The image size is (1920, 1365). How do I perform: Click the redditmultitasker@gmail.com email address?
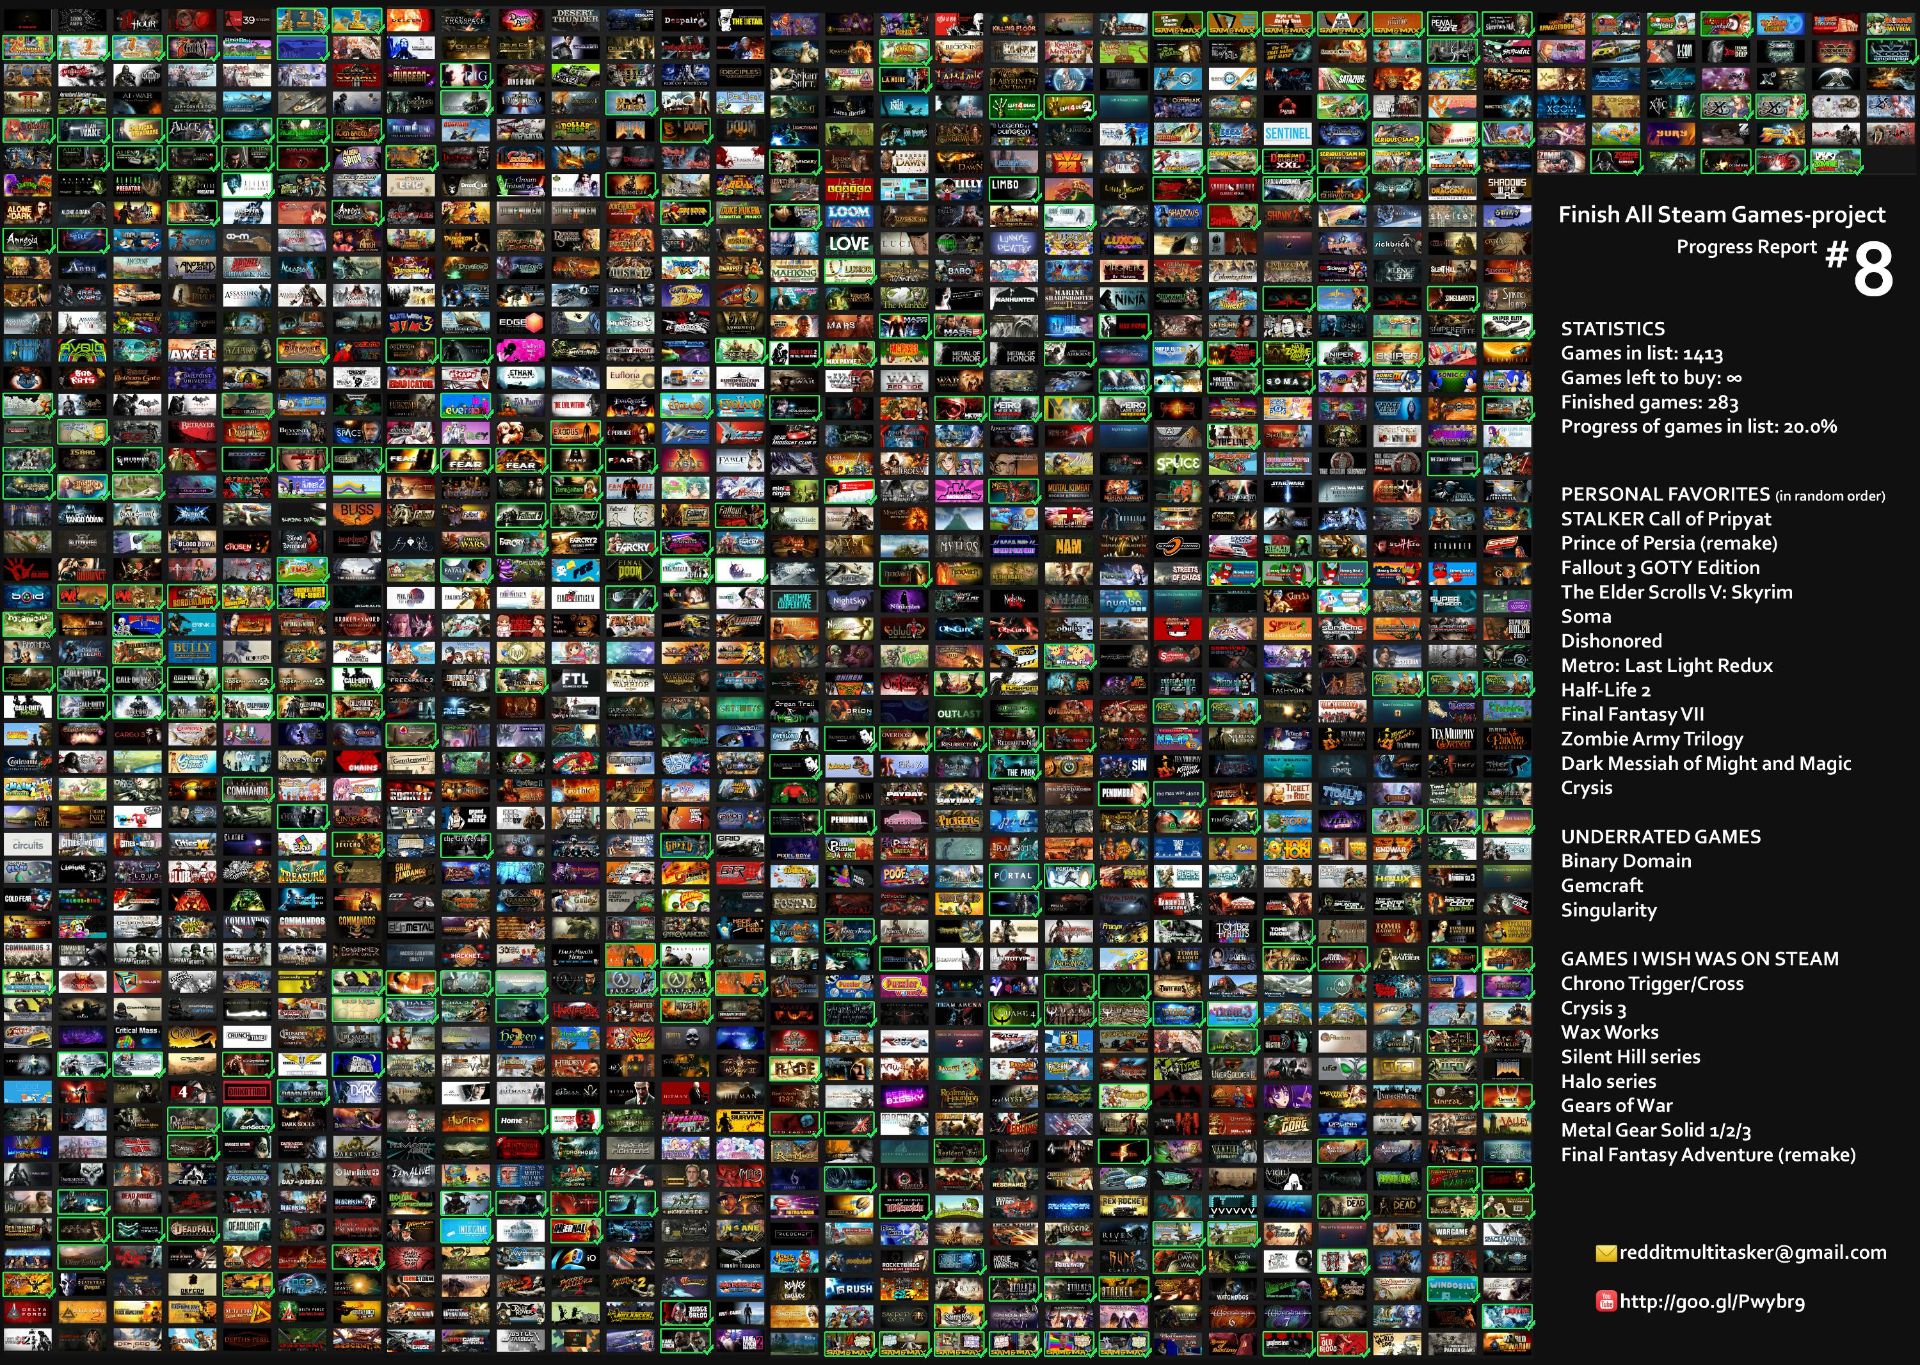(x=1752, y=1252)
